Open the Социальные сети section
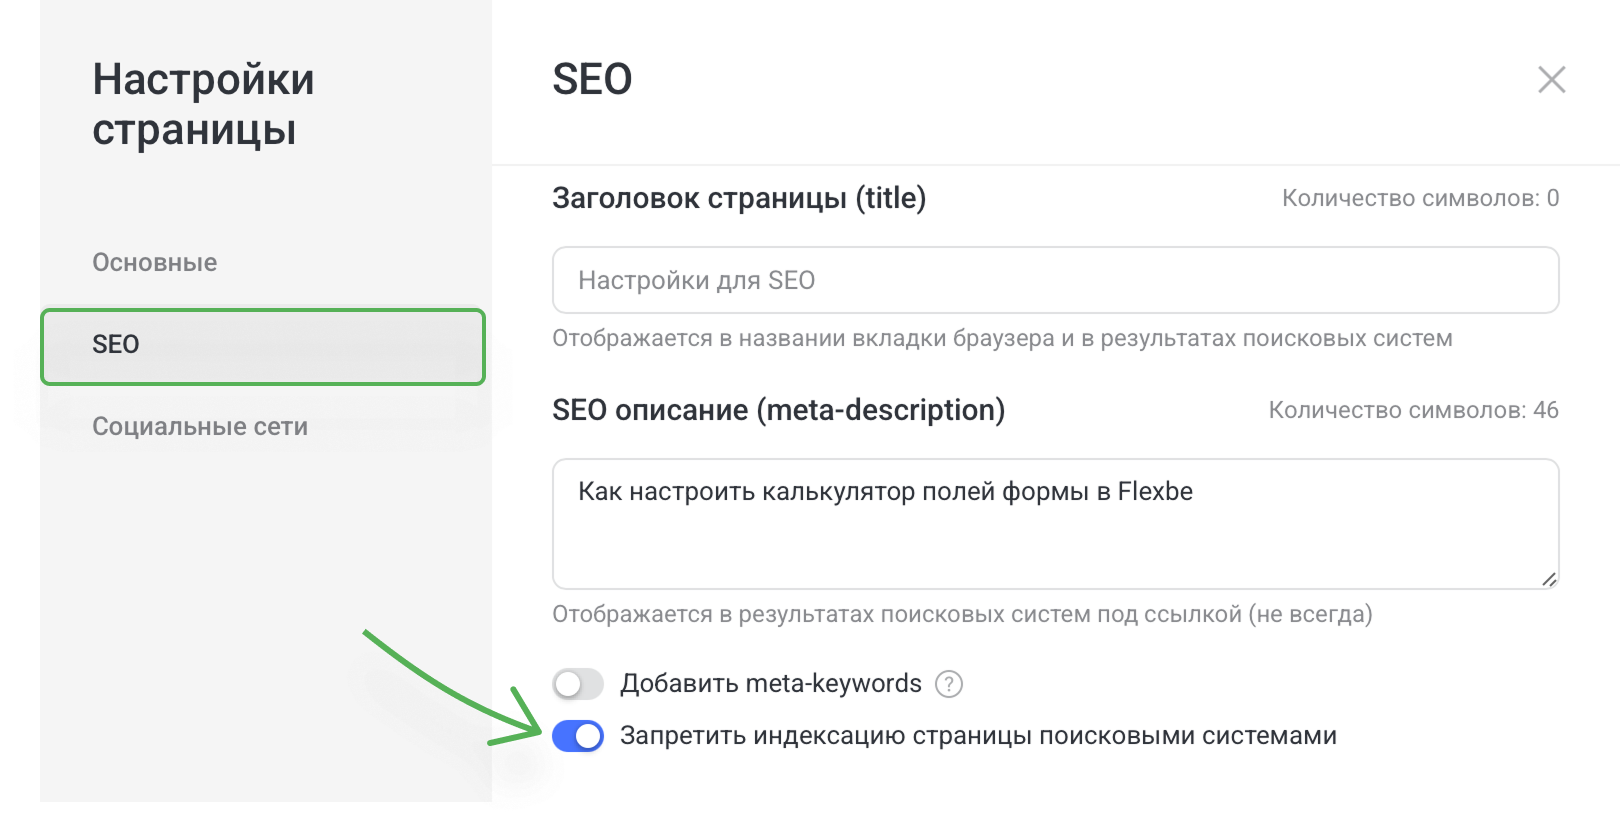This screenshot has height=827, width=1620. [200, 426]
